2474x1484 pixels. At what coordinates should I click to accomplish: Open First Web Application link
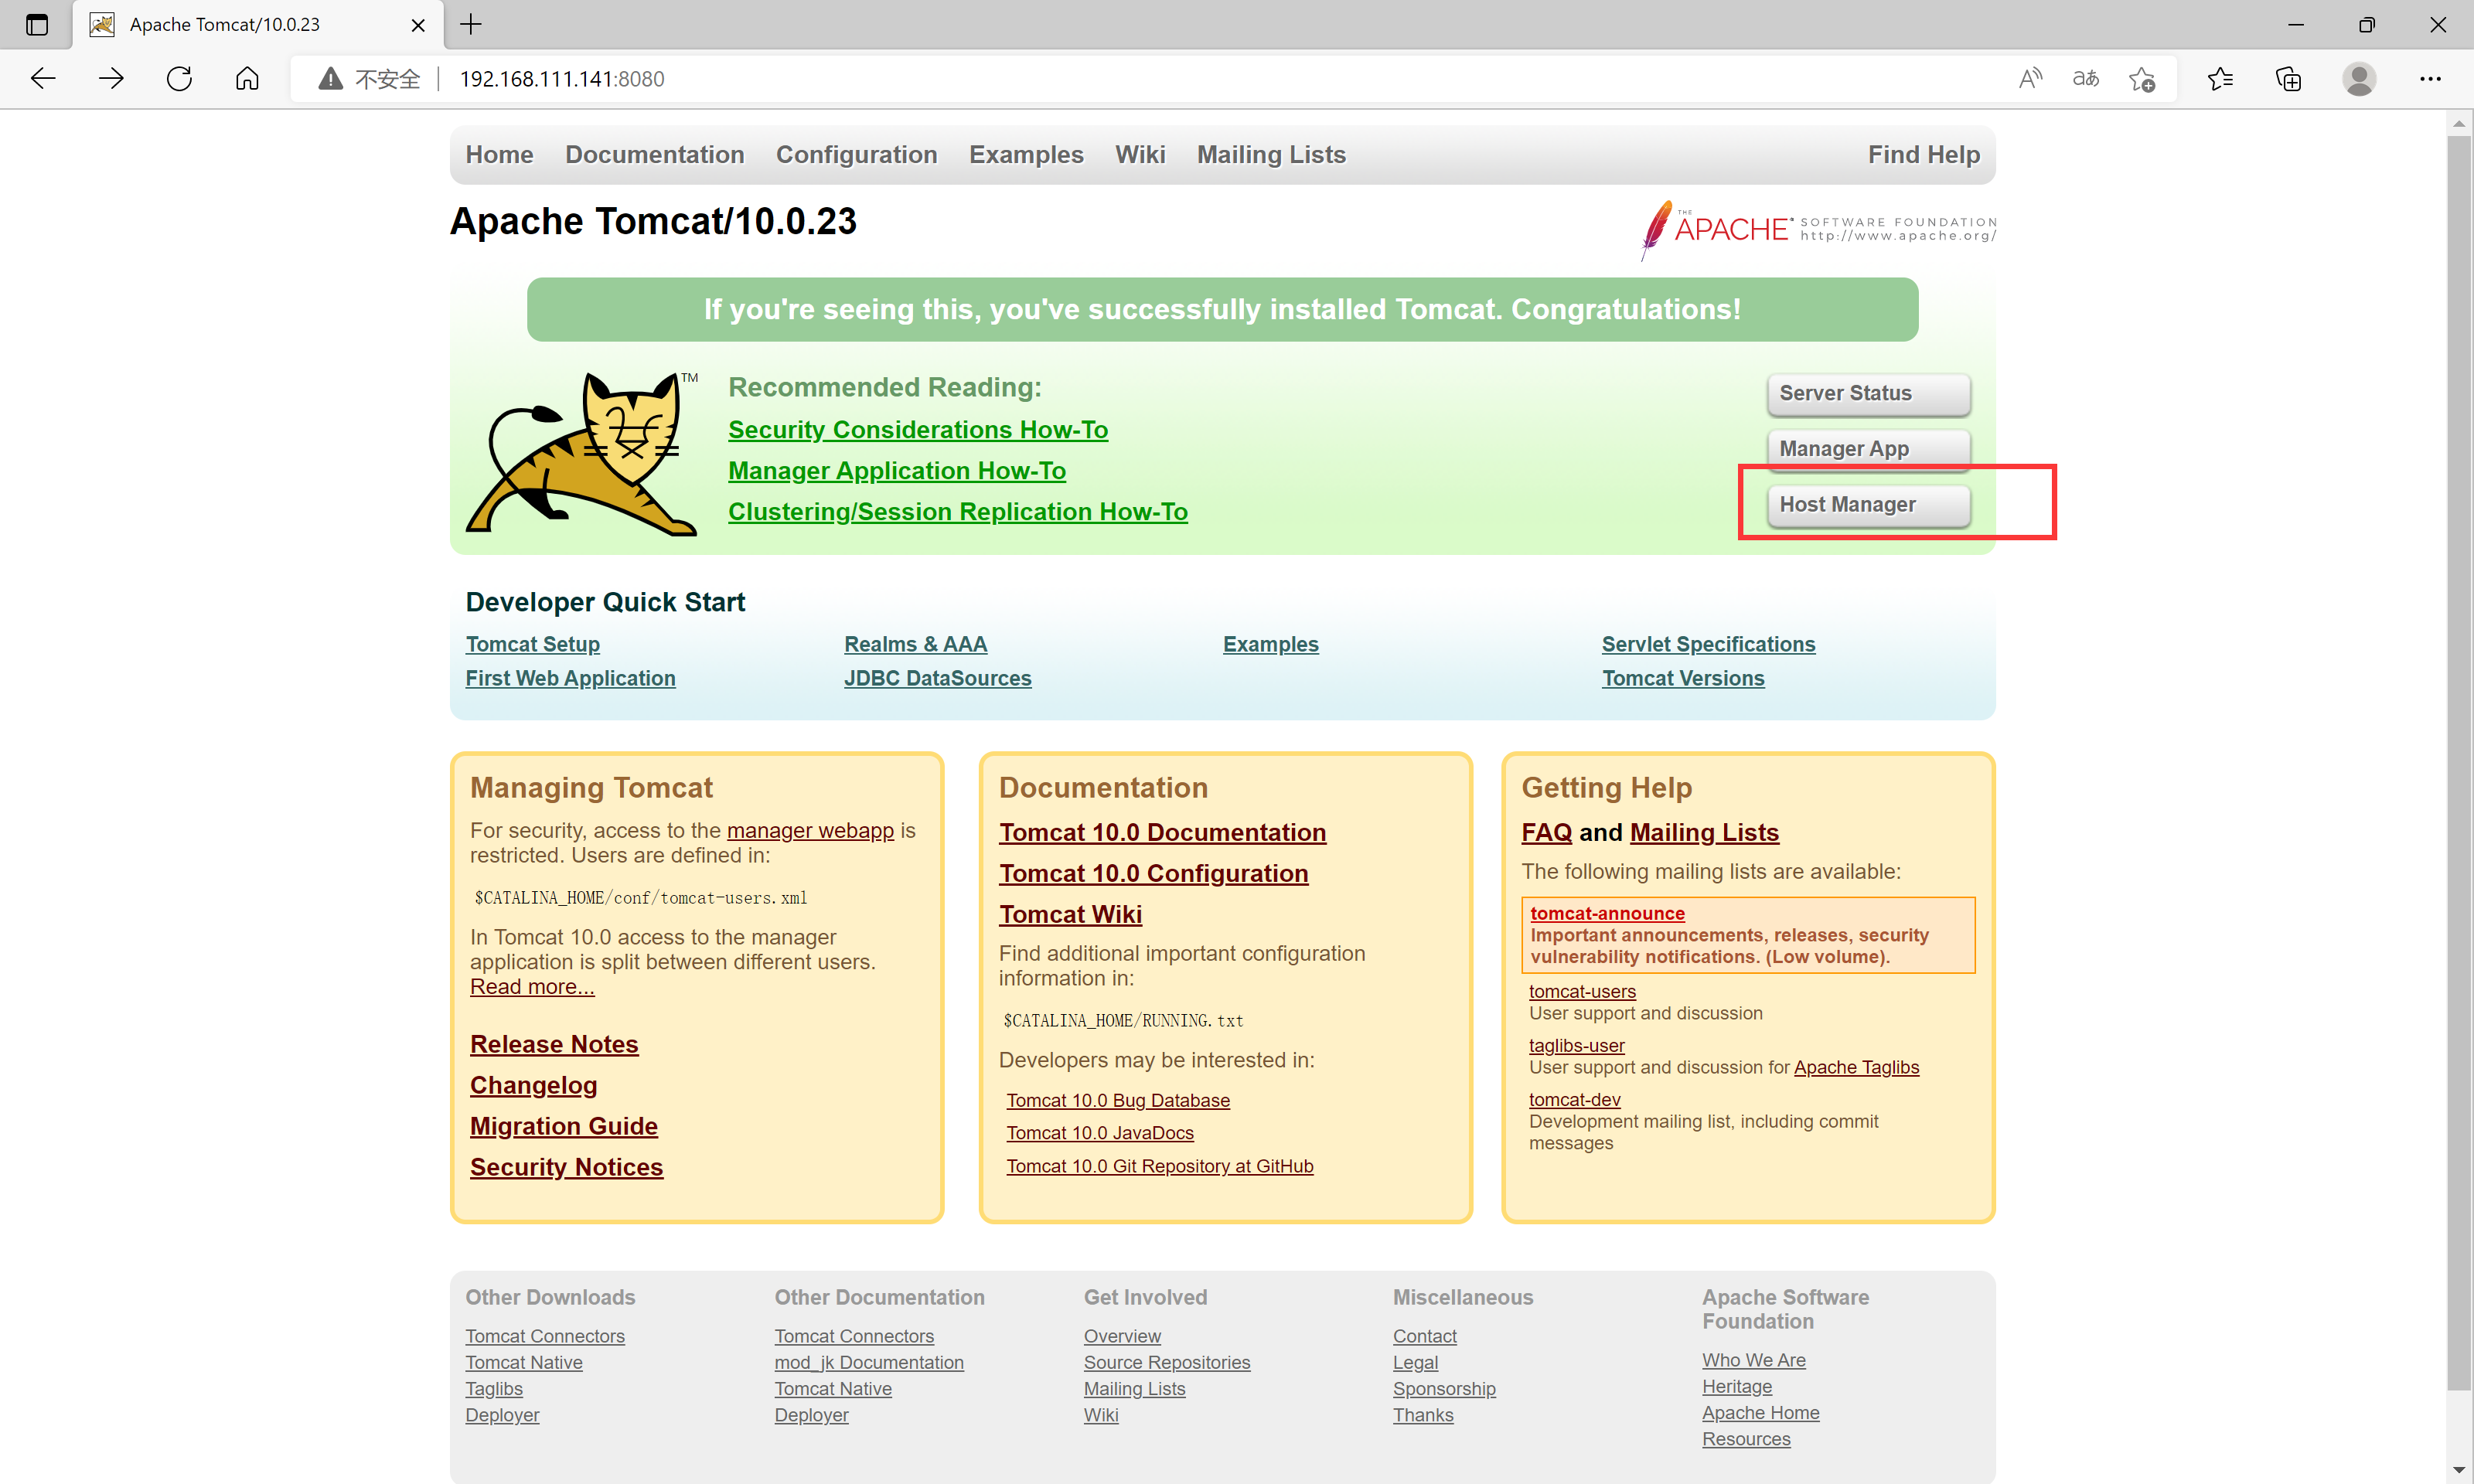click(570, 679)
